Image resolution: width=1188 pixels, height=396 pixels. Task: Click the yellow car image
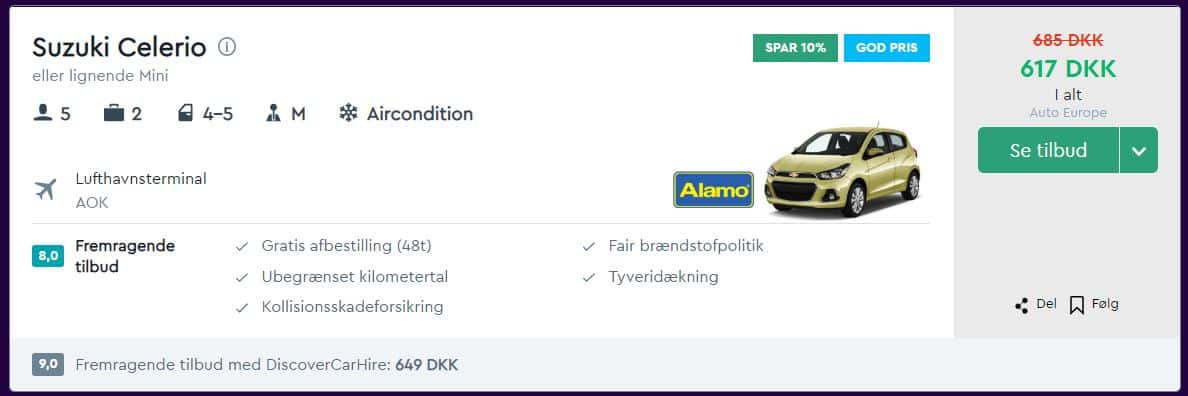(x=843, y=170)
